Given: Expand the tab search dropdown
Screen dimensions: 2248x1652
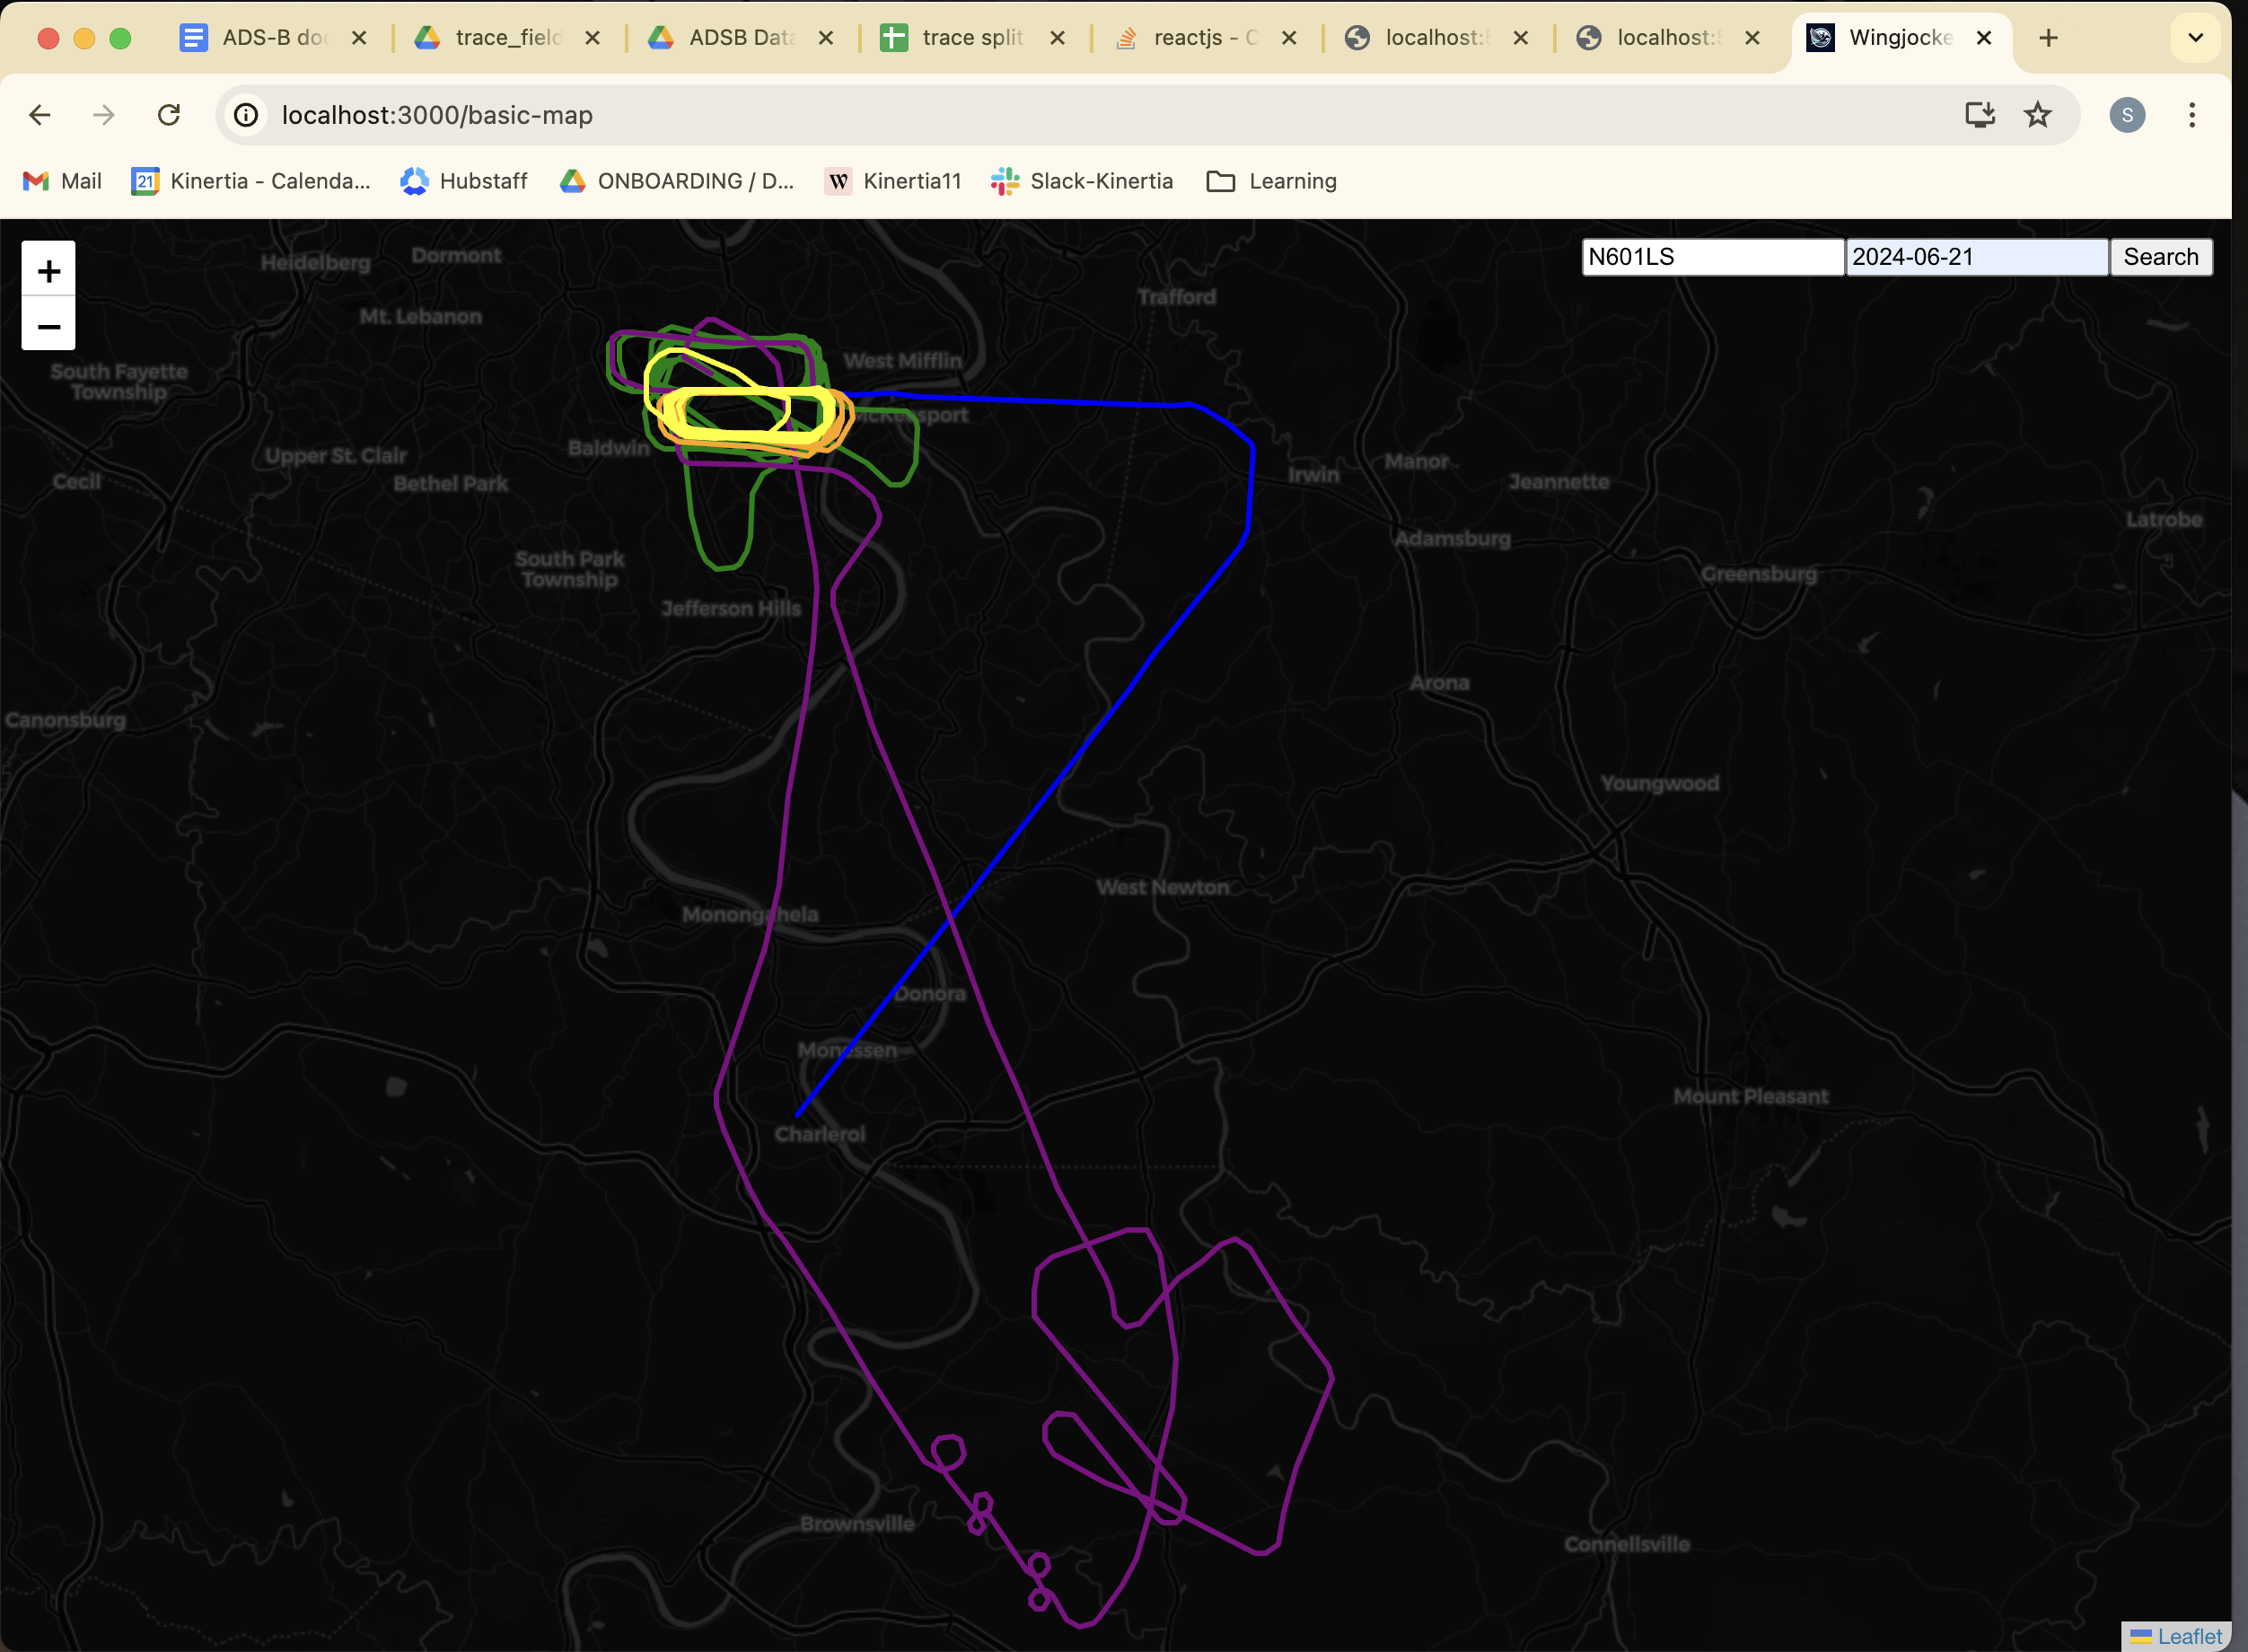Looking at the screenshot, I should 2195,38.
